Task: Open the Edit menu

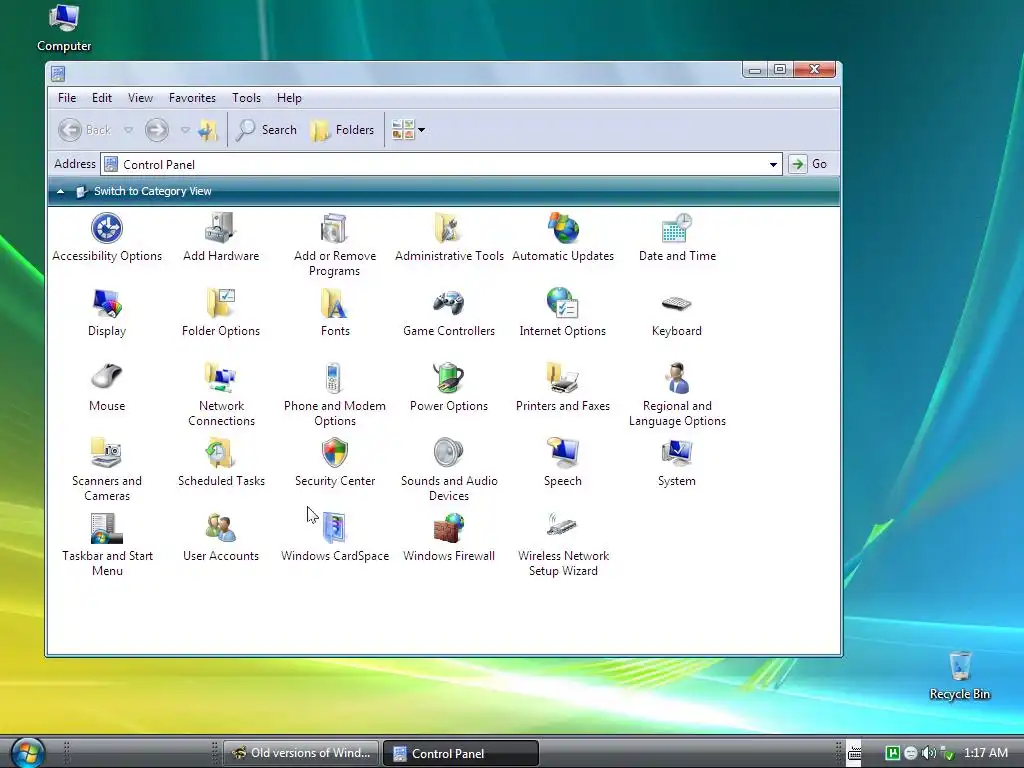Action: (102, 98)
